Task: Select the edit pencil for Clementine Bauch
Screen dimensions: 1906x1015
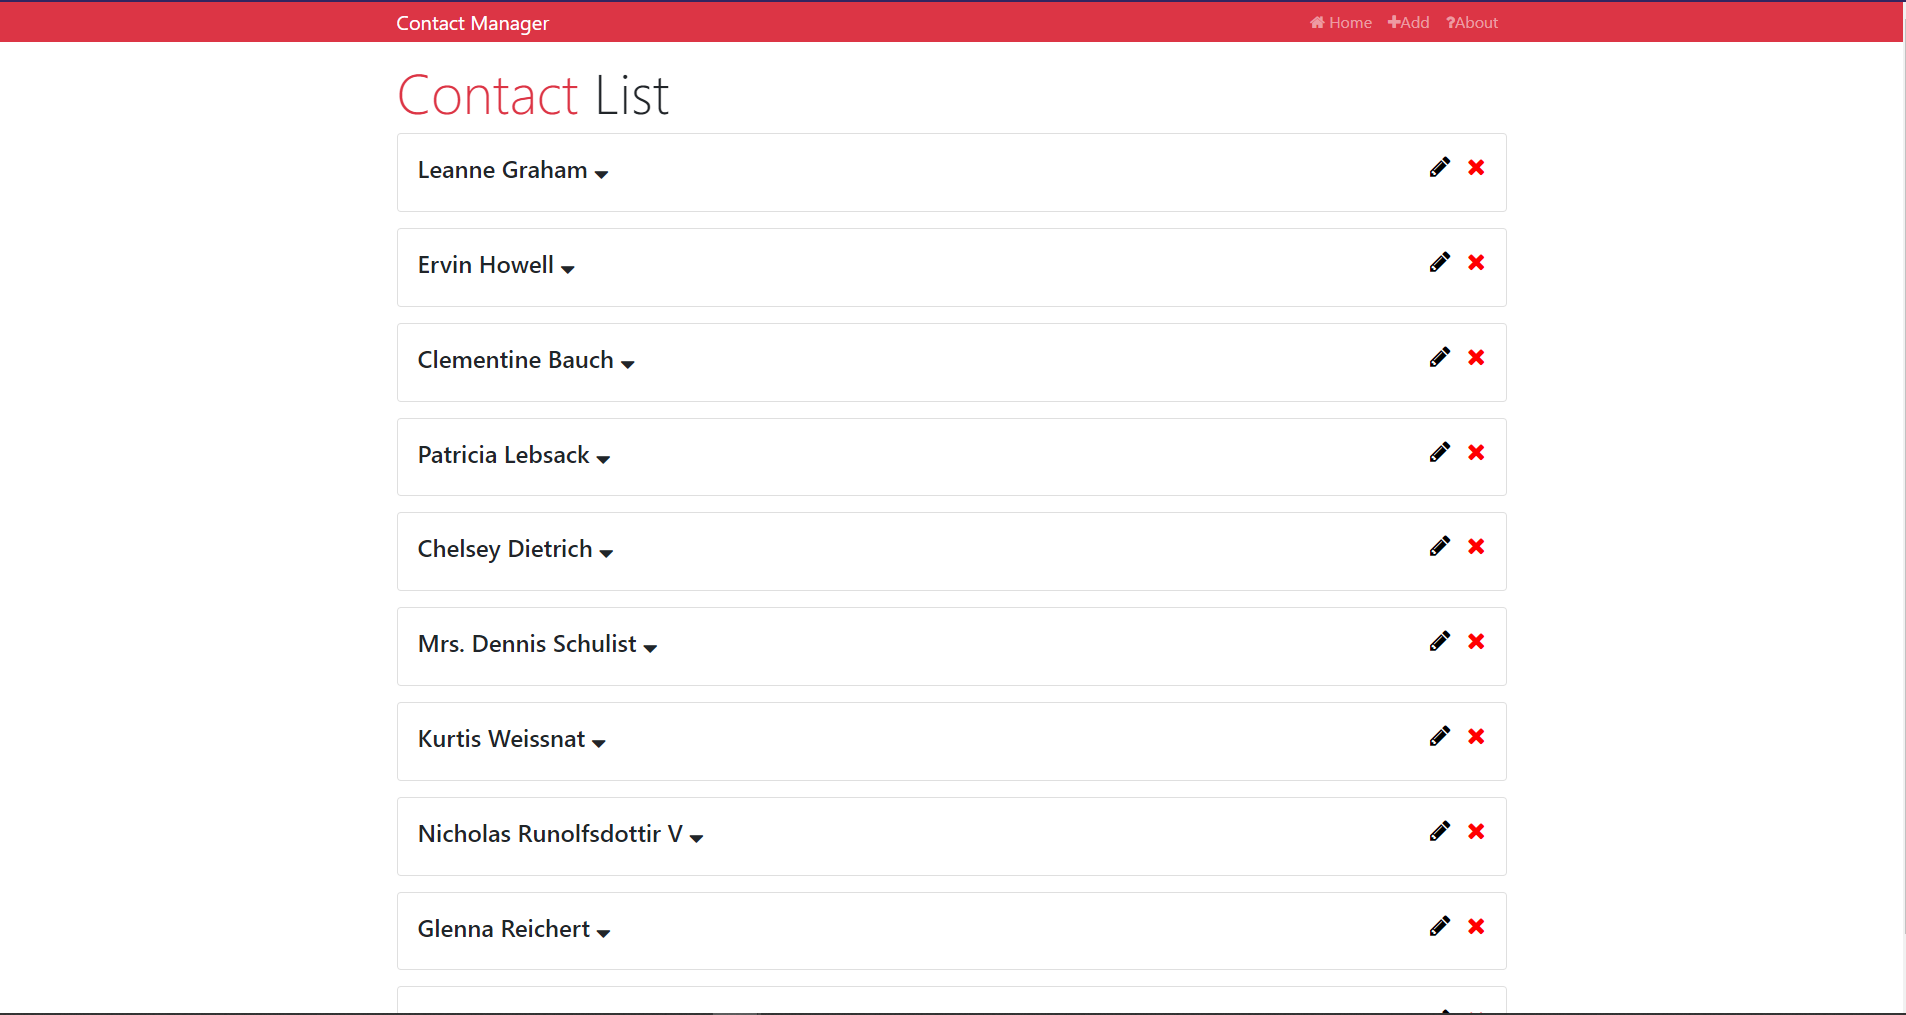Action: tap(1439, 357)
